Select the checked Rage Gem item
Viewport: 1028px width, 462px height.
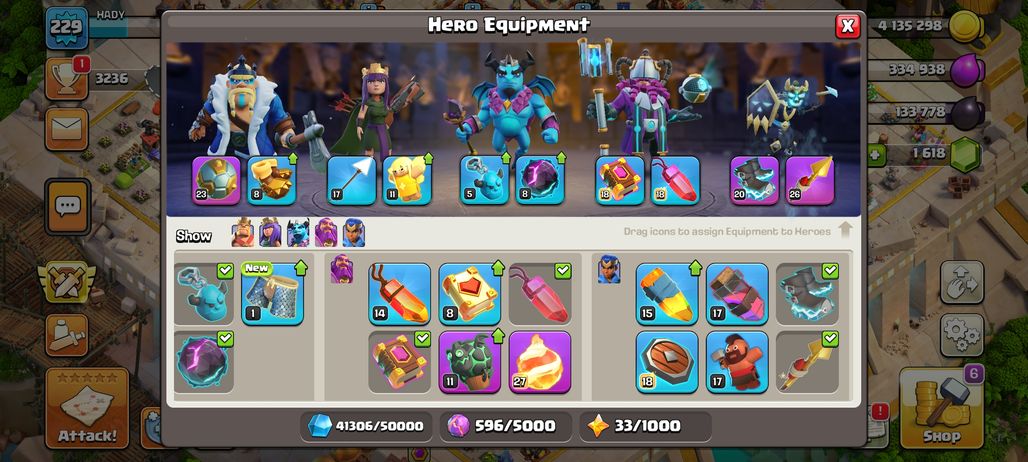pyautogui.click(x=540, y=294)
